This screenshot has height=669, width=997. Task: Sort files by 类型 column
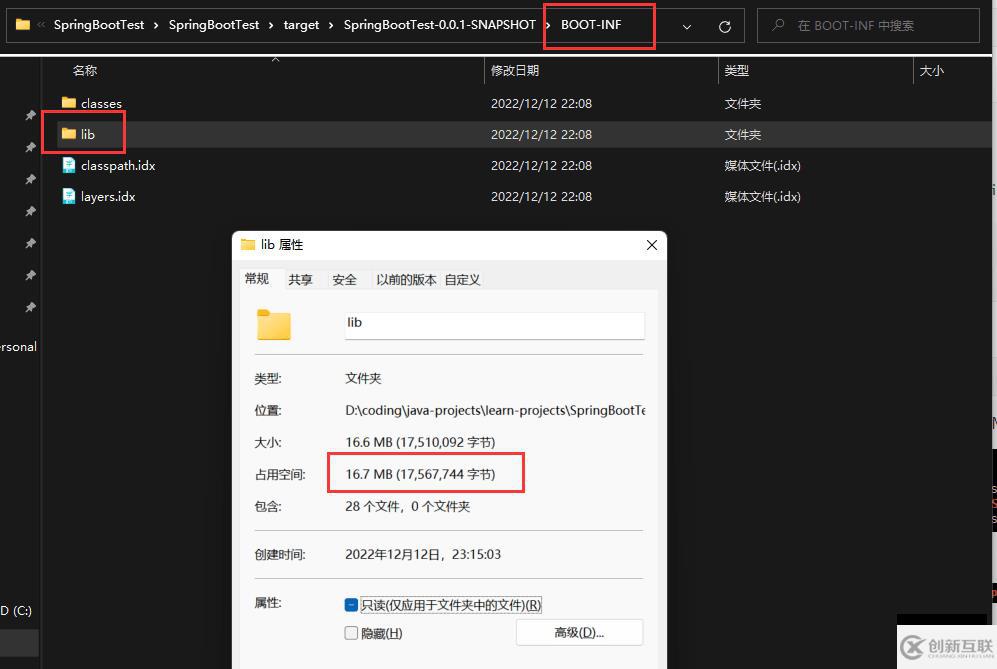click(736, 71)
